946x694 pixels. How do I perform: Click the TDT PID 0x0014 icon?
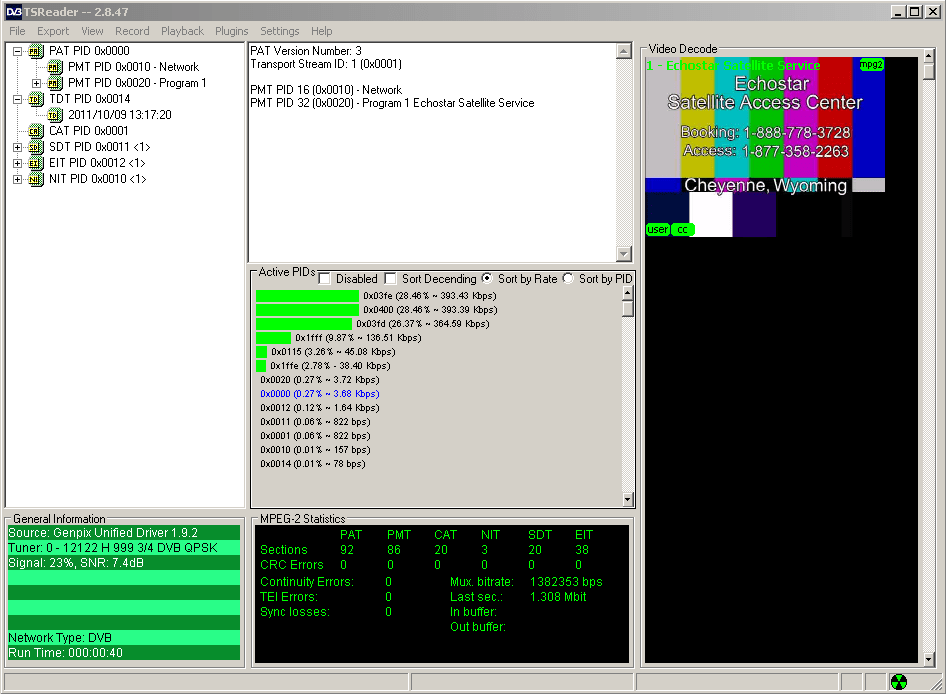[36, 99]
